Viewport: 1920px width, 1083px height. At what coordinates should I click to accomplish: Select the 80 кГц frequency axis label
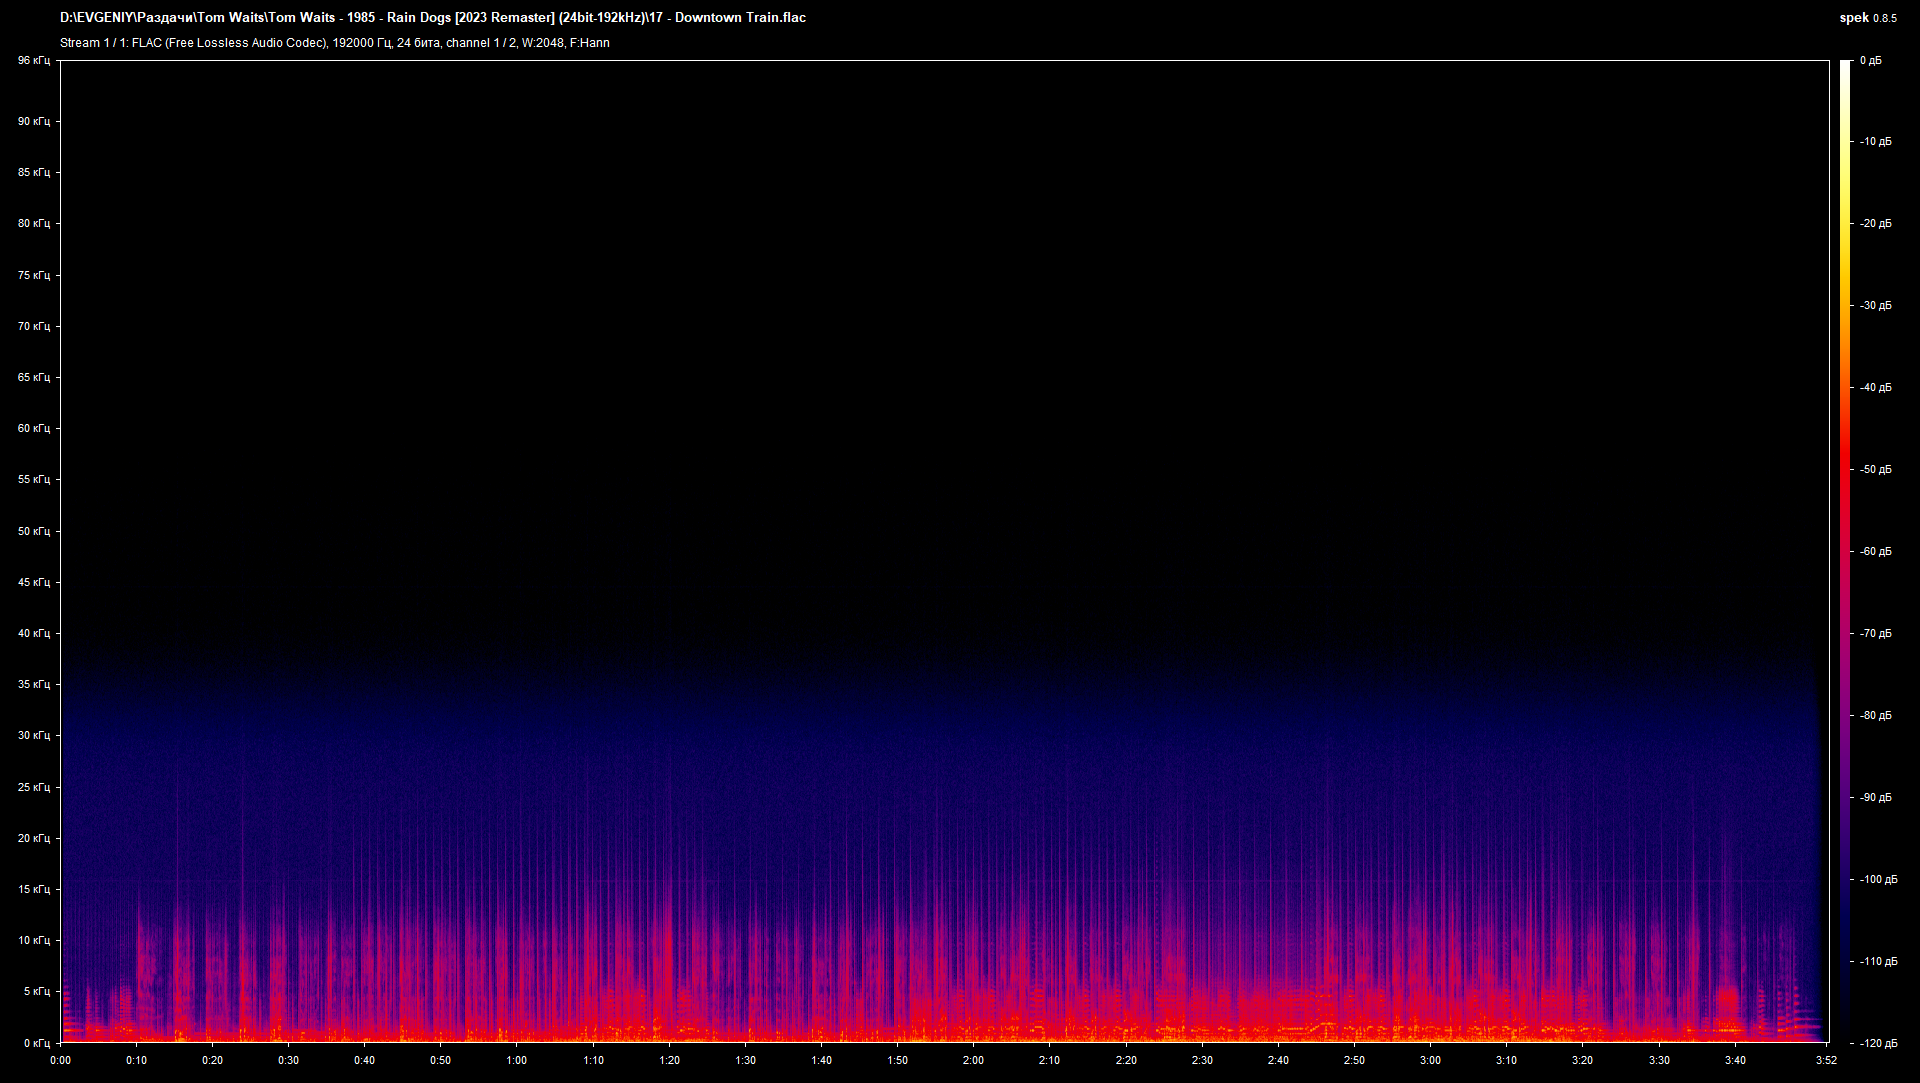(x=34, y=223)
